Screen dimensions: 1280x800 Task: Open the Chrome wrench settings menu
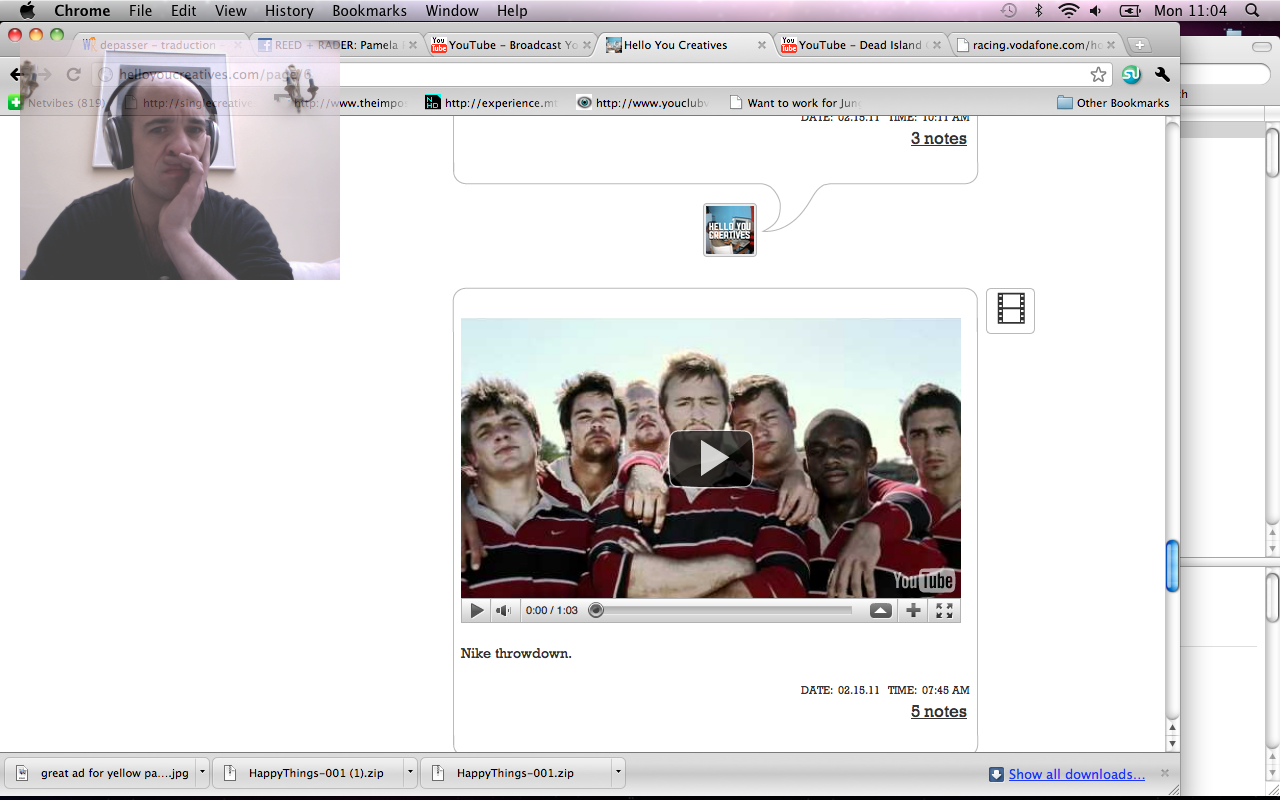[1162, 75]
